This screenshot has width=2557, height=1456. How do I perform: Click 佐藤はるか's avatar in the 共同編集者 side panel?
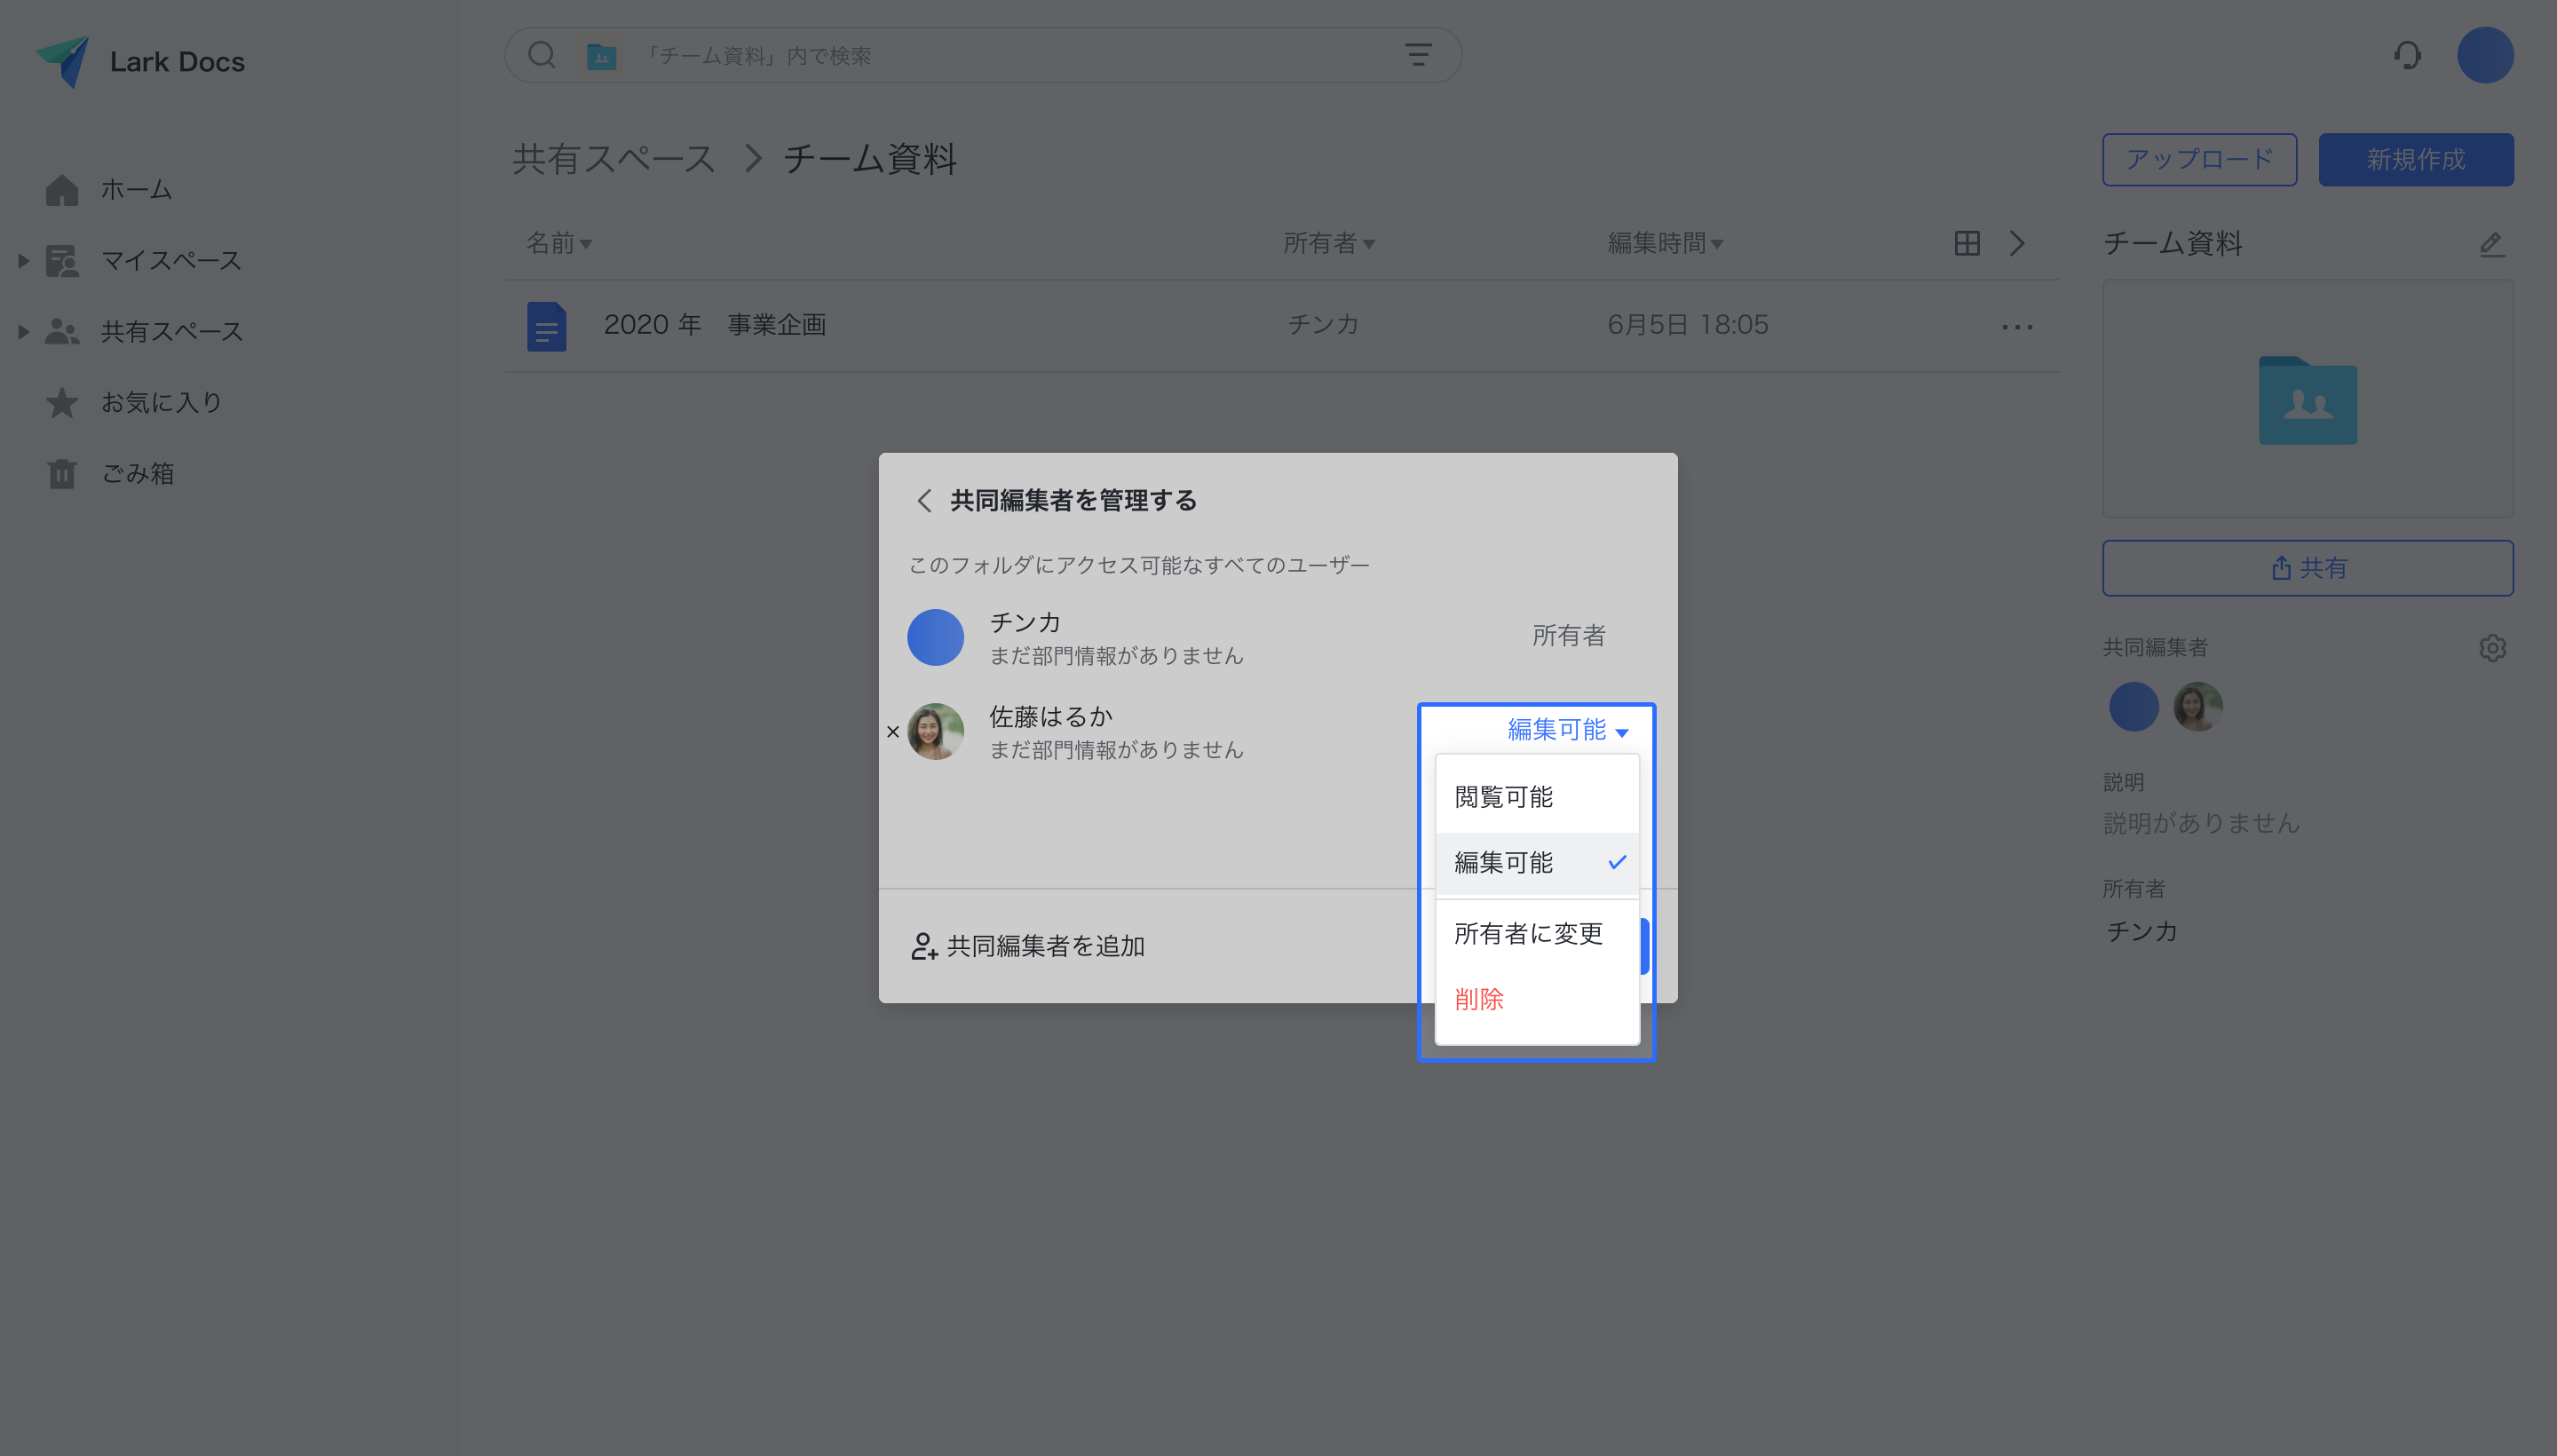point(2197,706)
